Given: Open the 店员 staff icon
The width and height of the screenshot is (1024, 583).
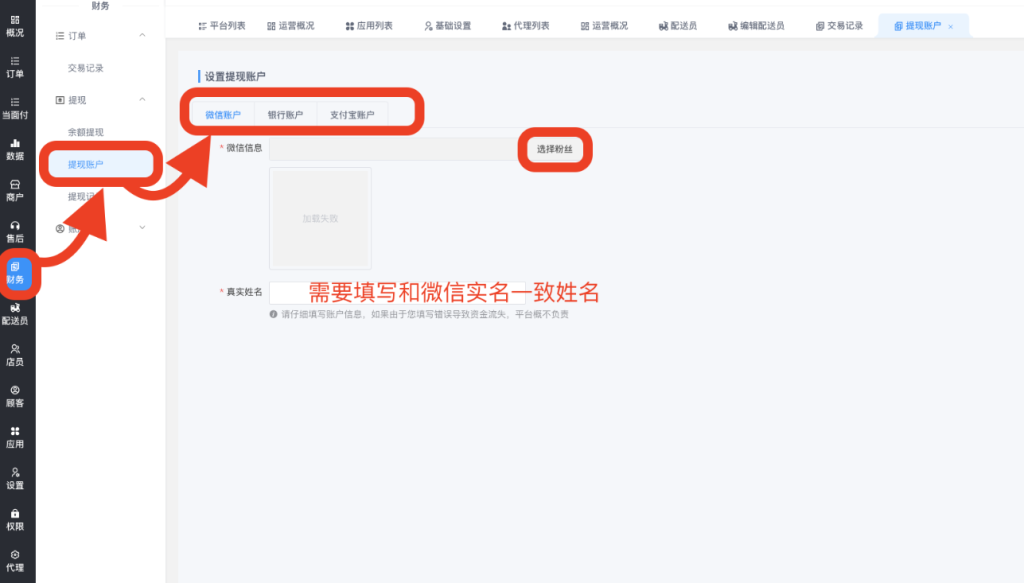Looking at the screenshot, I should tap(15, 355).
